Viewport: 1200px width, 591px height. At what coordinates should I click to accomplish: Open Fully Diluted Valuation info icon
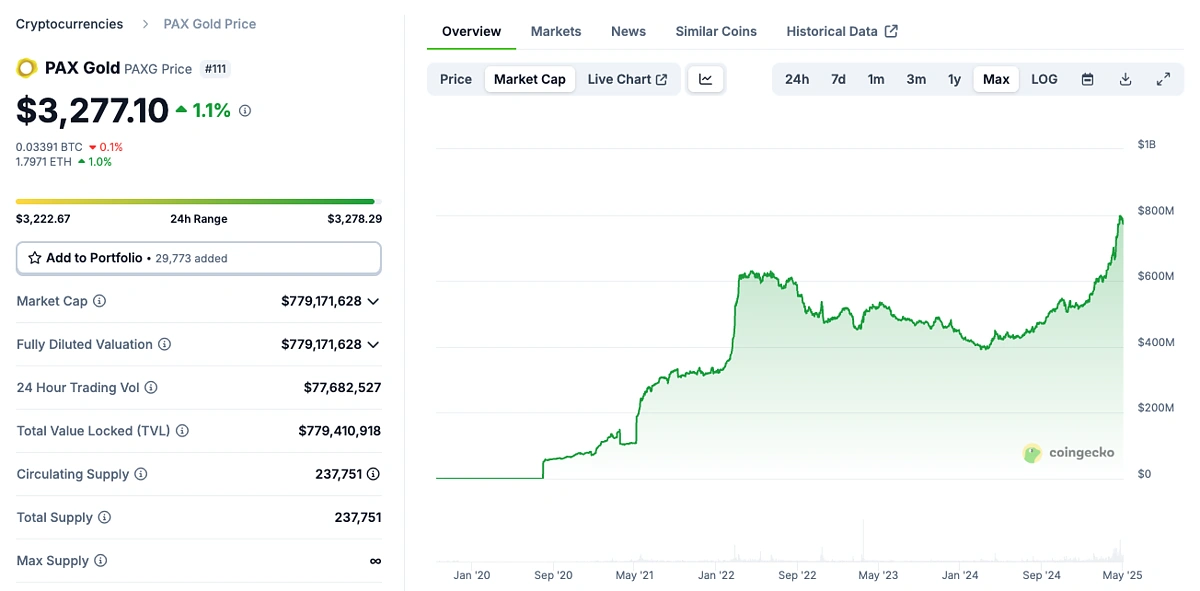click(164, 344)
